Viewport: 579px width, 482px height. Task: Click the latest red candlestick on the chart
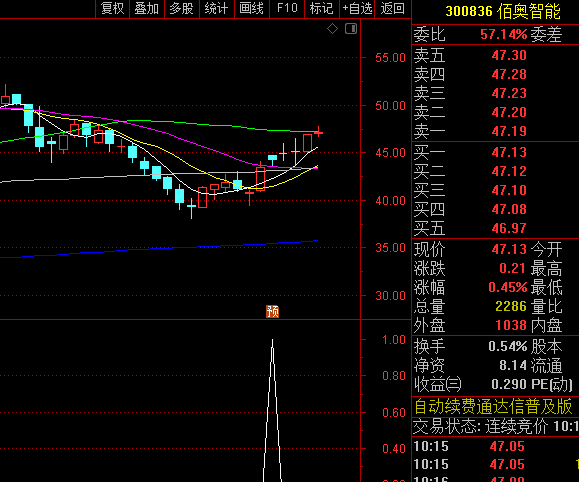click(x=319, y=132)
